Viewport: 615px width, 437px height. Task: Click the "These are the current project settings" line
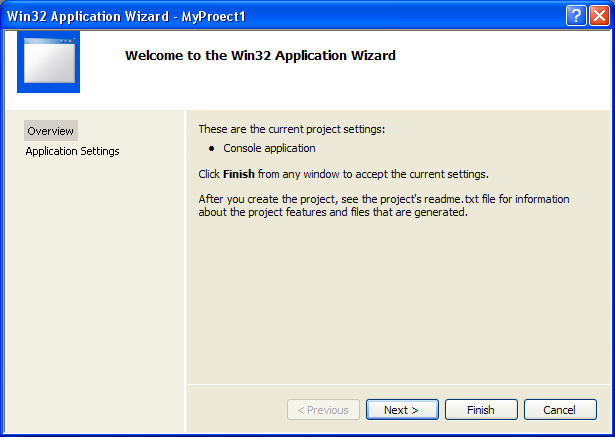pyautogui.click(x=291, y=129)
